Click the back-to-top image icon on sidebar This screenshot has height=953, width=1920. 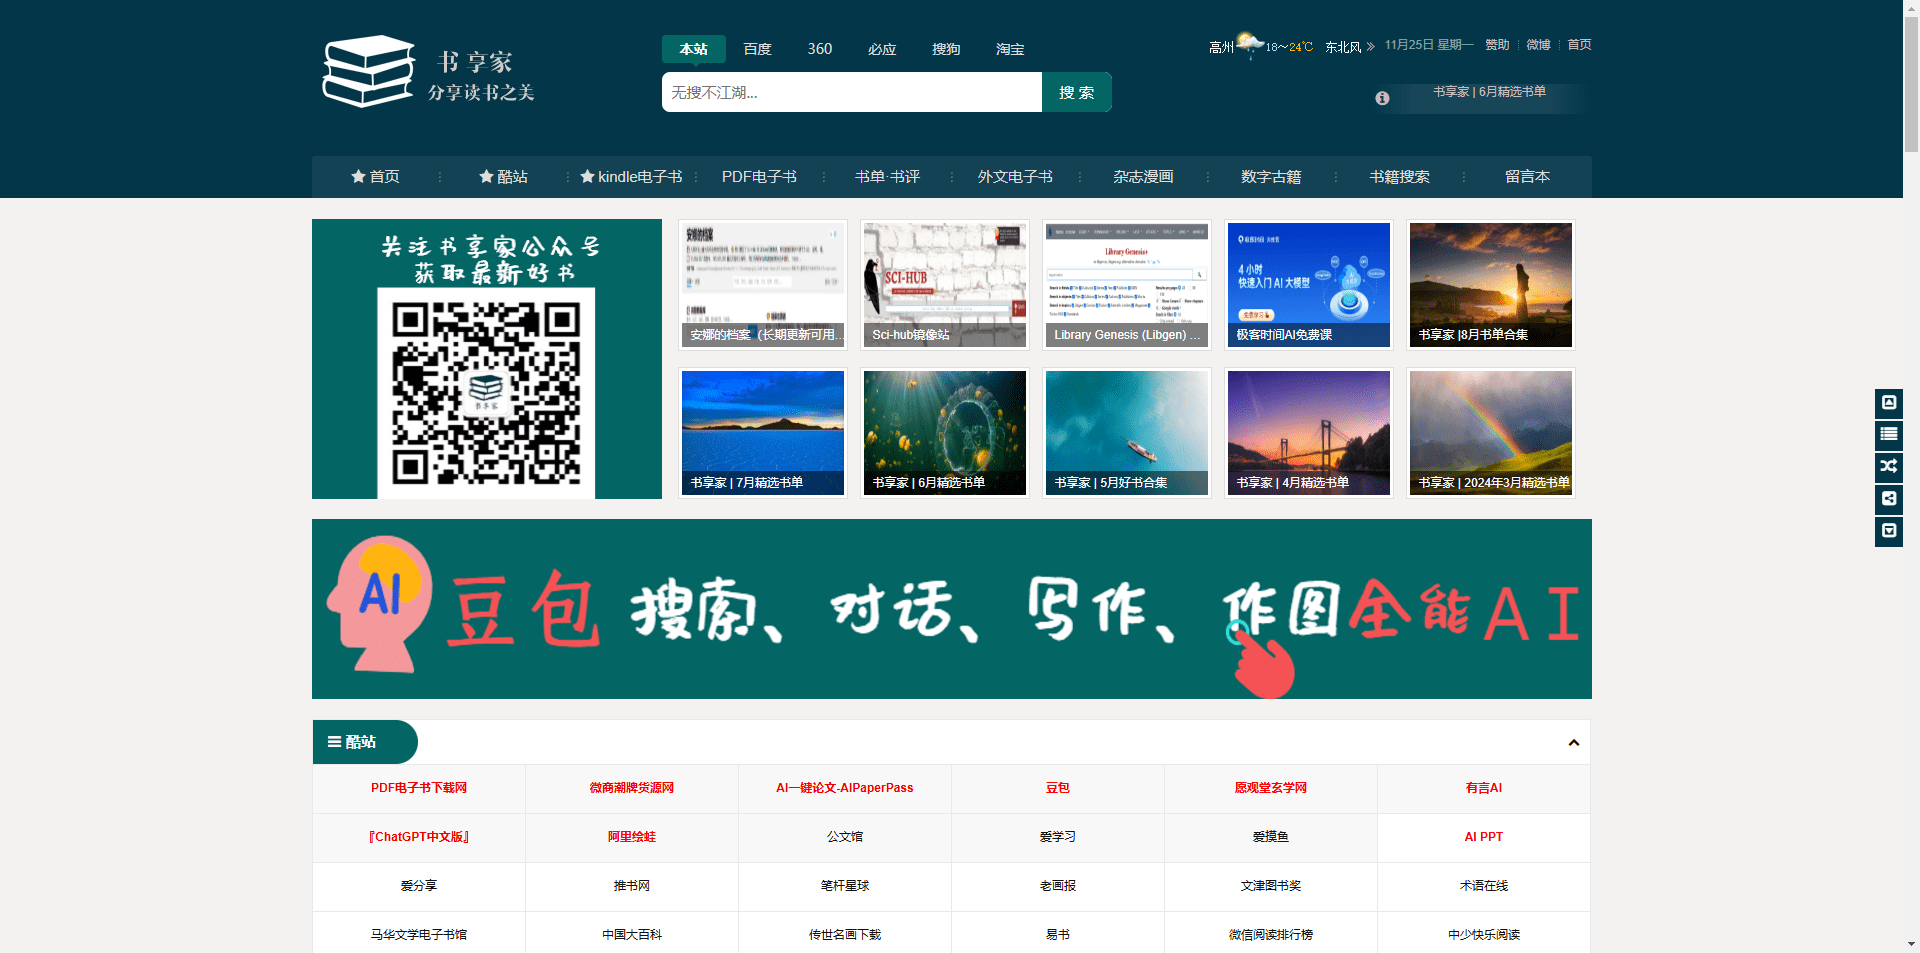(1889, 403)
